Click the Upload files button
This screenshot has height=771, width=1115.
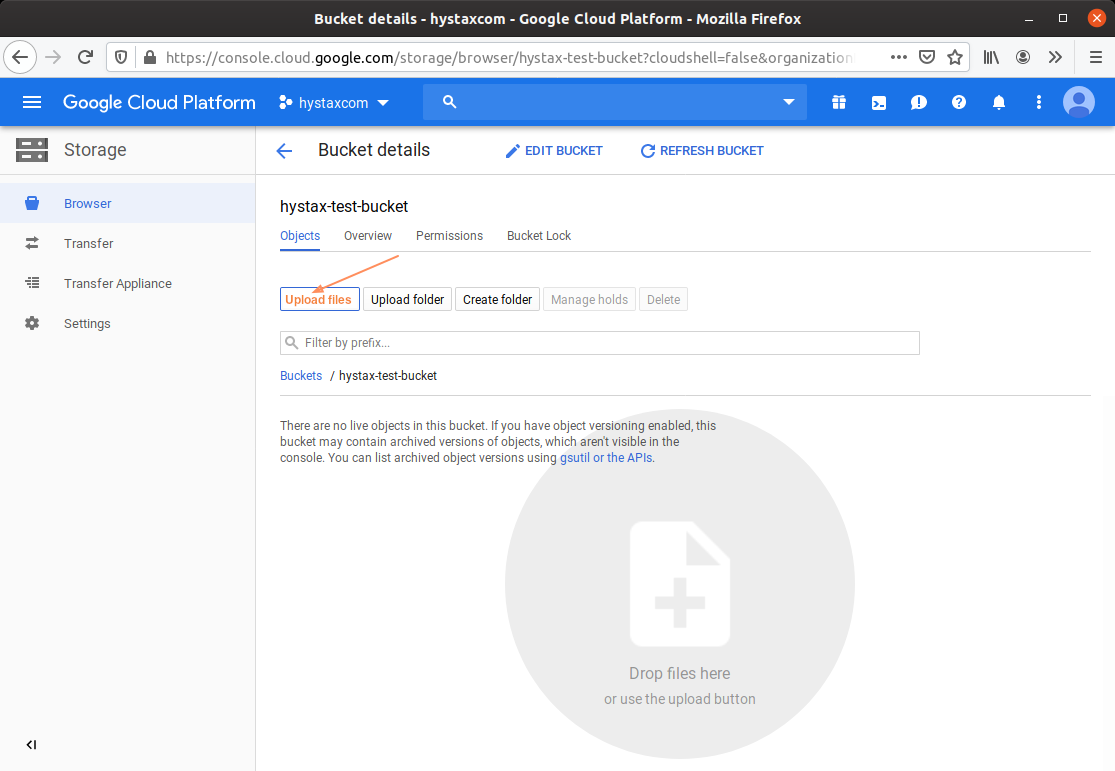[319, 299]
